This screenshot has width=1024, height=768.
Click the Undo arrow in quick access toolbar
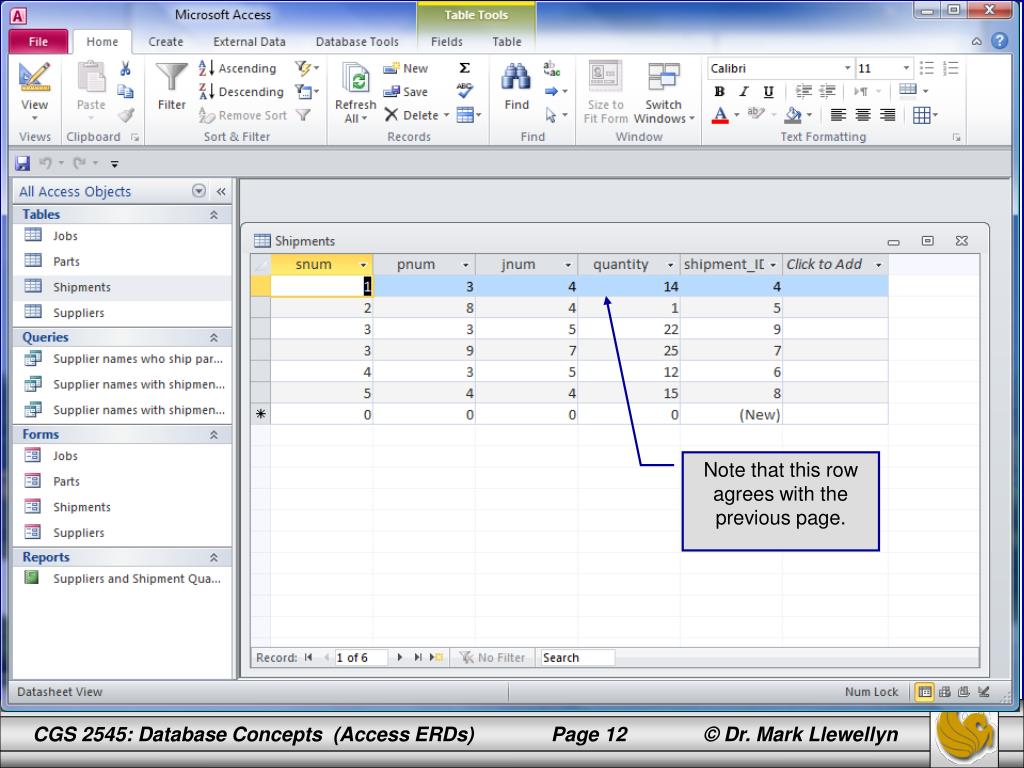[45, 163]
